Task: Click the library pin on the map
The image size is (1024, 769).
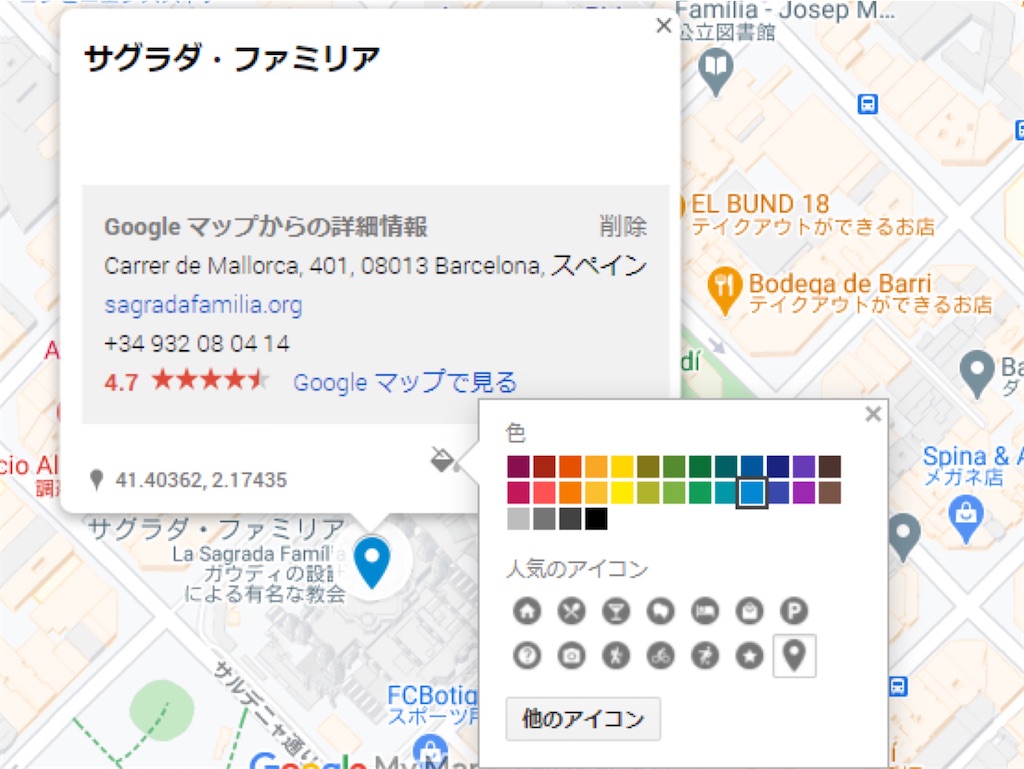Action: [x=716, y=72]
